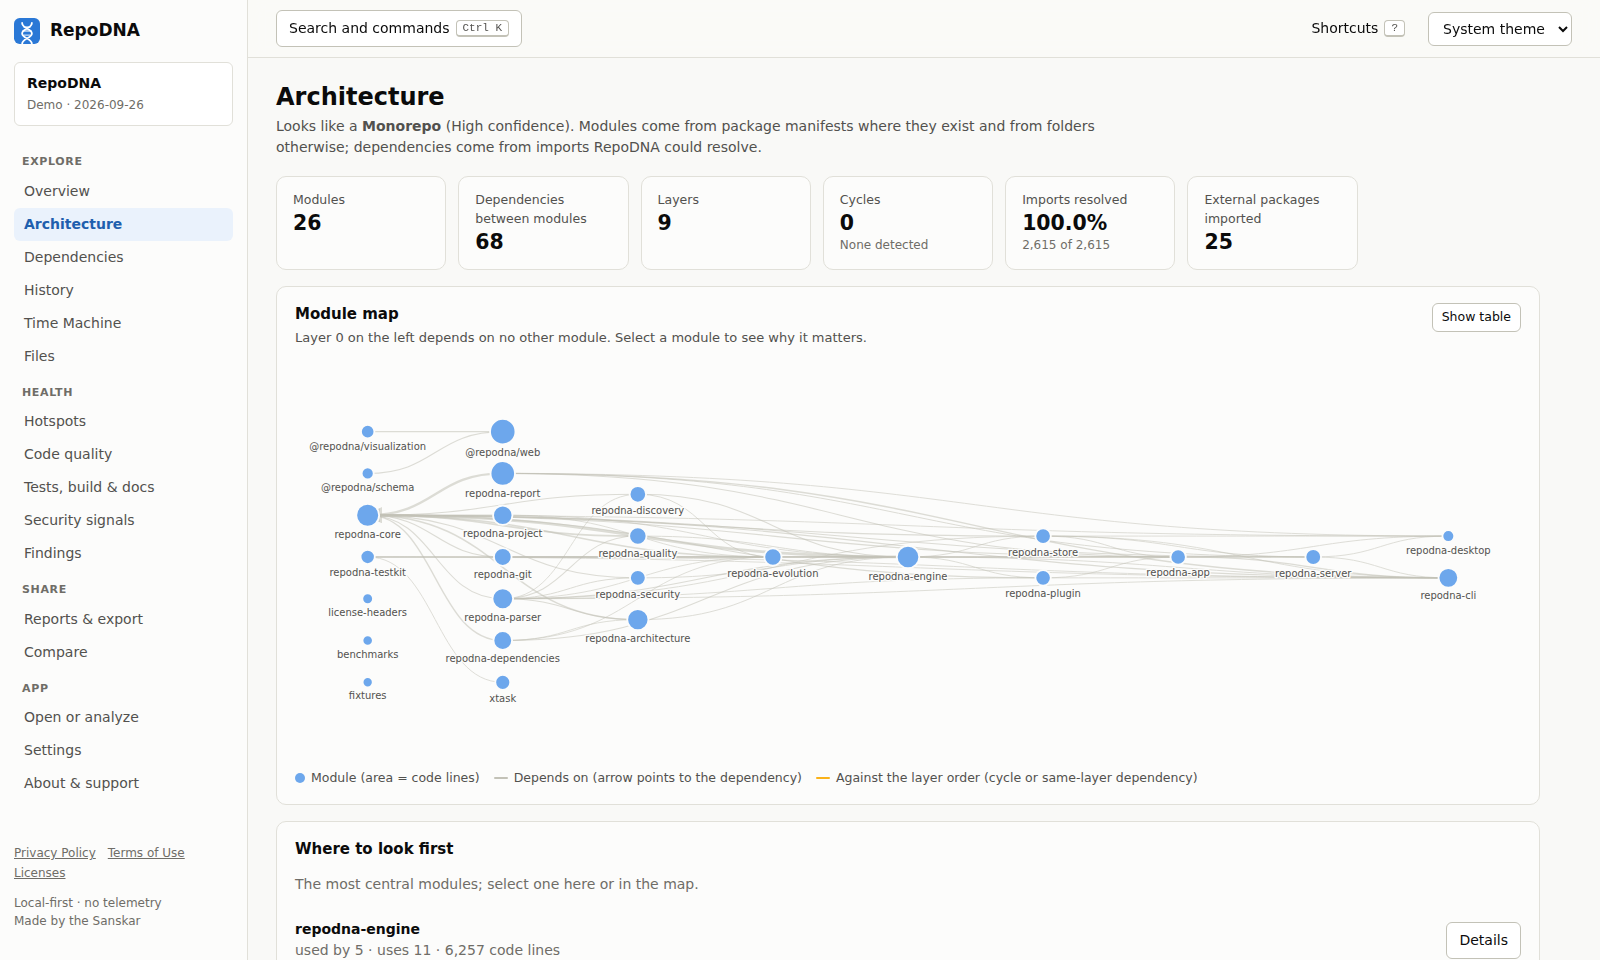The width and height of the screenshot is (1600, 960).
Task: Click the repodna-plugin node circle
Action: tap(1043, 578)
